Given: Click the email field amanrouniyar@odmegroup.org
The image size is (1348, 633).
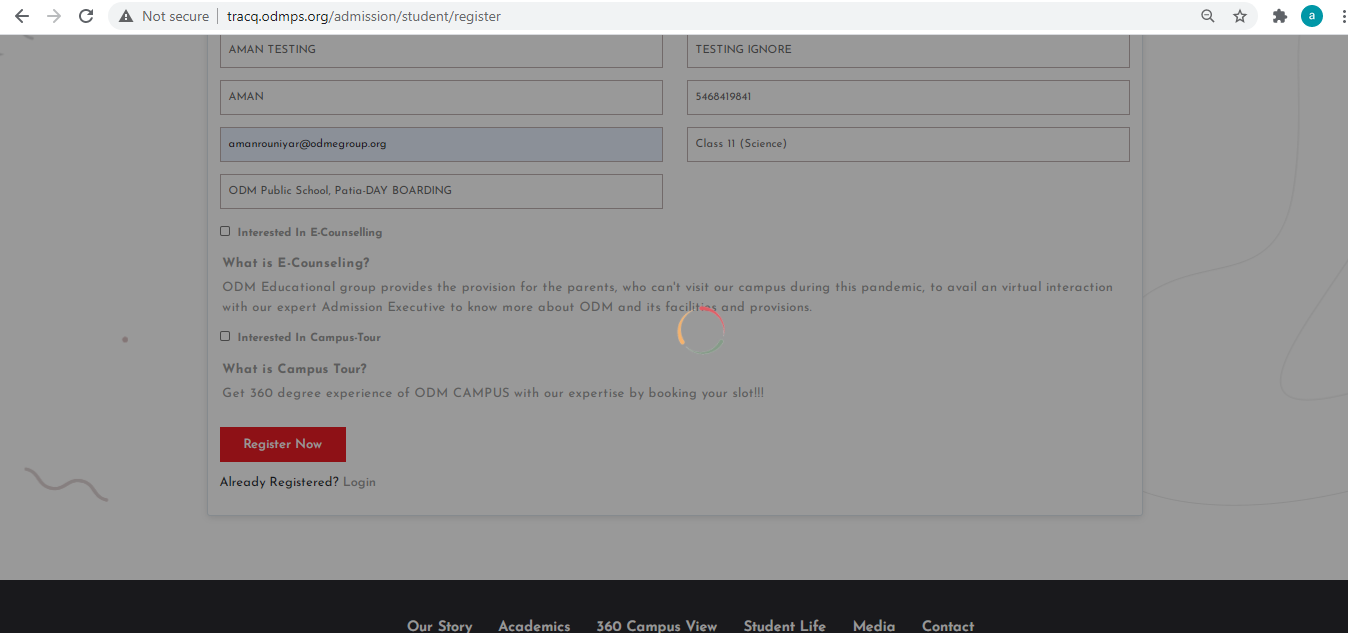Looking at the screenshot, I should pyautogui.click(x=441, y=144).
